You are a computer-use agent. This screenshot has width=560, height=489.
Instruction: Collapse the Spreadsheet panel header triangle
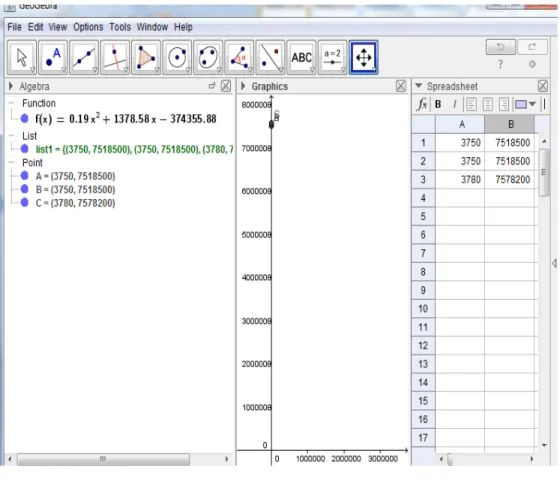click(419, 86)
